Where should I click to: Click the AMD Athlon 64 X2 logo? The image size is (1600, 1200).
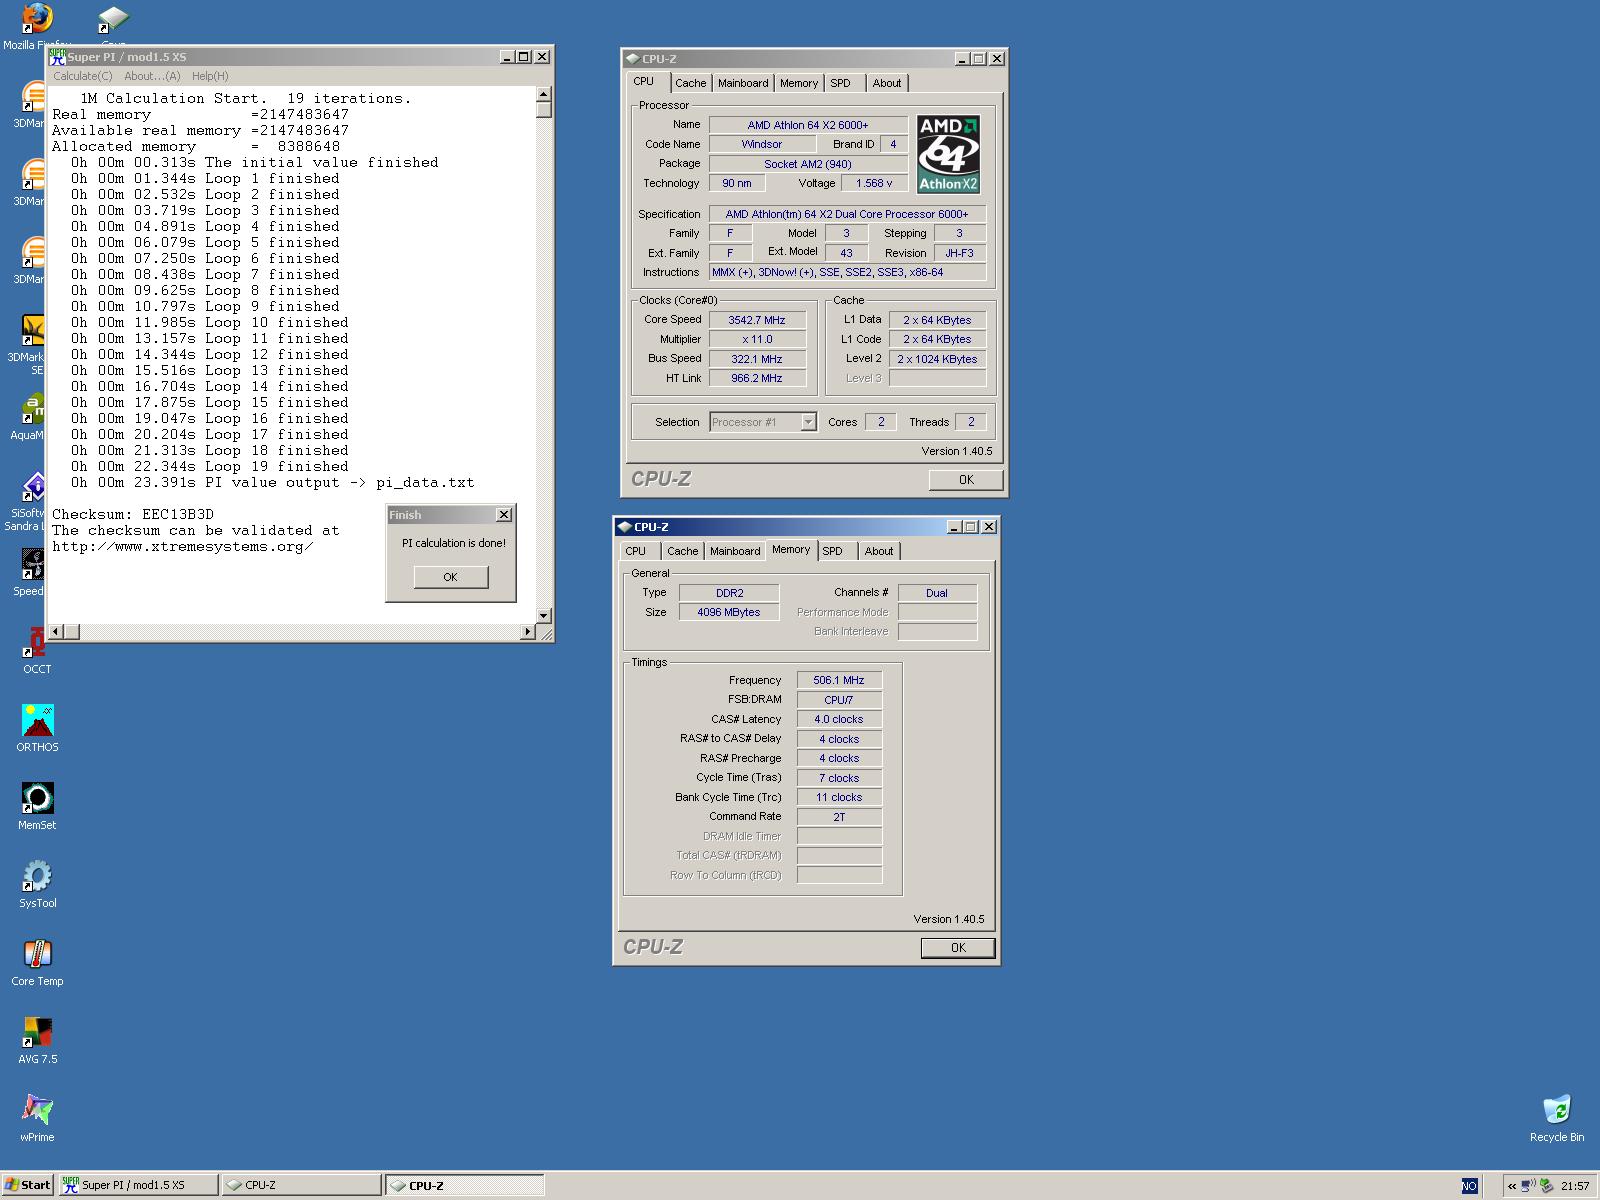[948, 154]
